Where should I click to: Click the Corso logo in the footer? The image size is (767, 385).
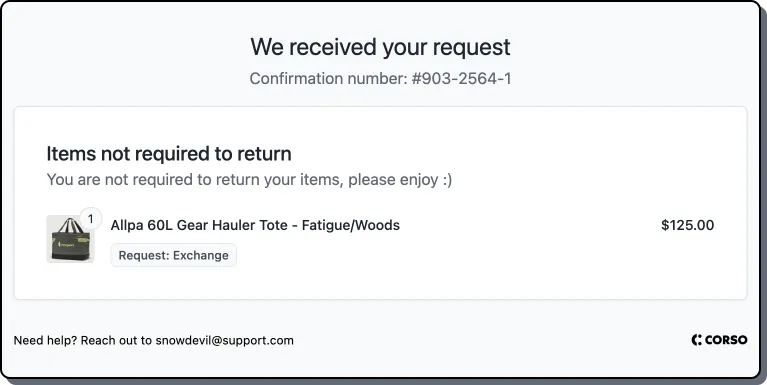pos(719,340)
